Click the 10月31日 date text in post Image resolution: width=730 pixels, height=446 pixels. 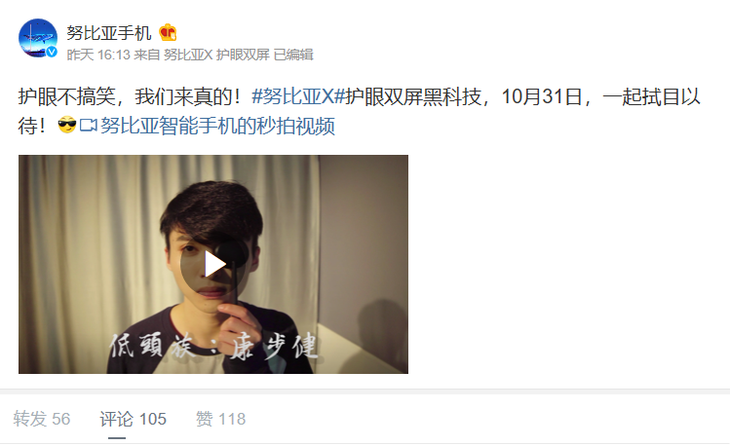click(x=542, y=97)
